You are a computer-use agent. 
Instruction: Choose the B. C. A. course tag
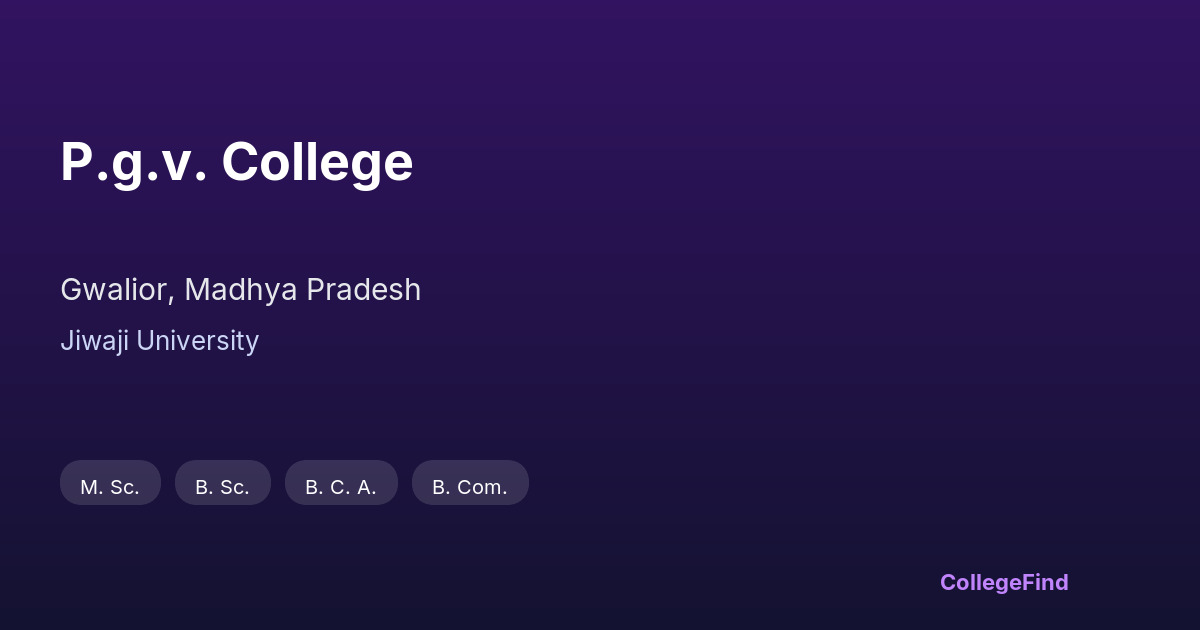pyautogui.click(x=341, y=487)
